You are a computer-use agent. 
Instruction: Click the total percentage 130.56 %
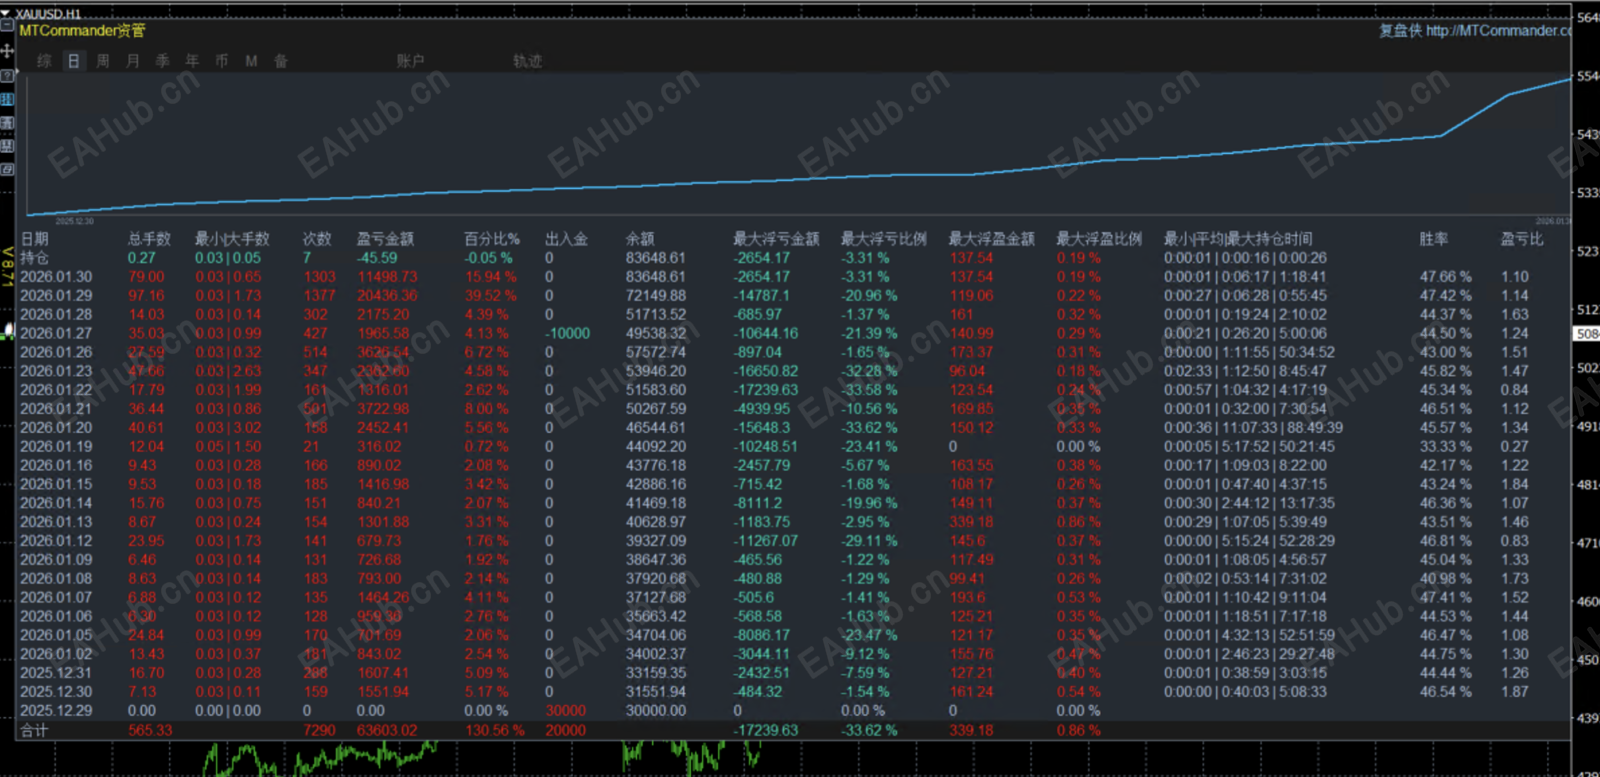click(x=495, y=731)
